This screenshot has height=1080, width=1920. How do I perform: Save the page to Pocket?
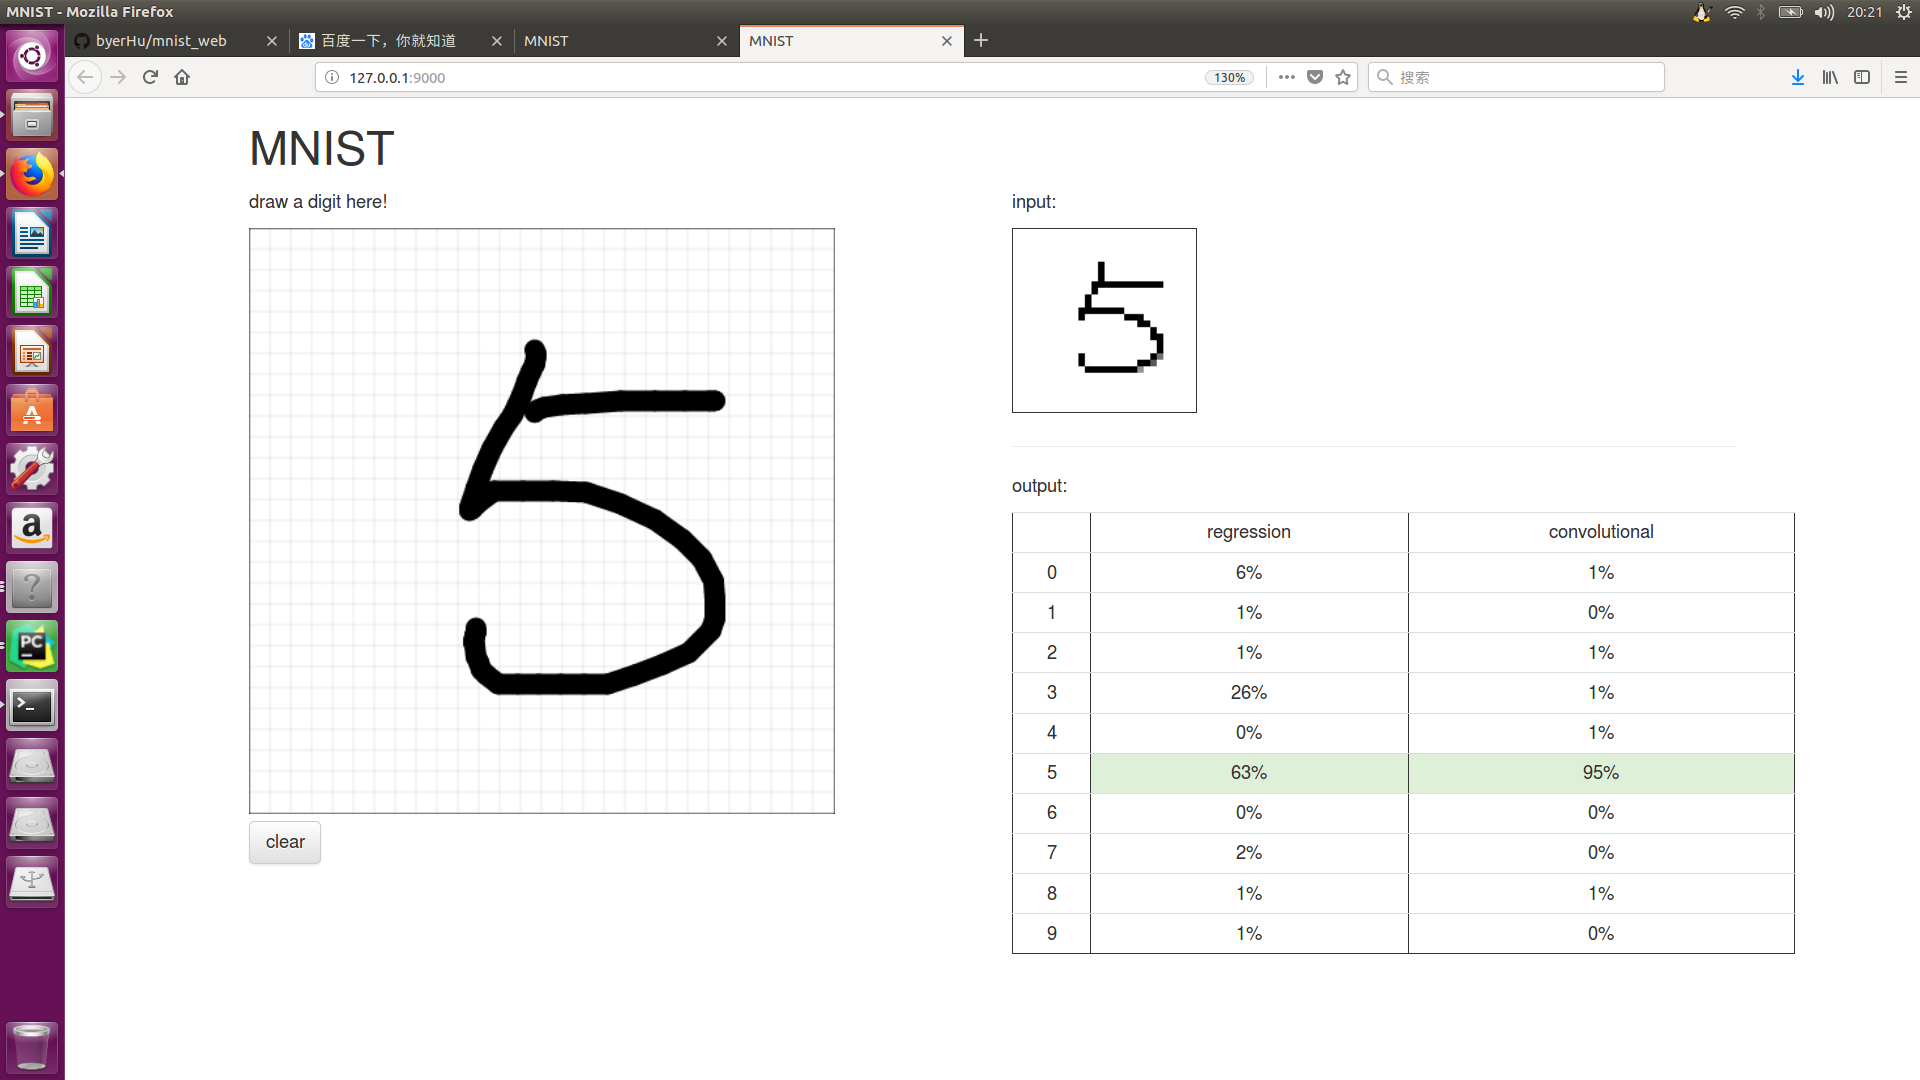1315,77
